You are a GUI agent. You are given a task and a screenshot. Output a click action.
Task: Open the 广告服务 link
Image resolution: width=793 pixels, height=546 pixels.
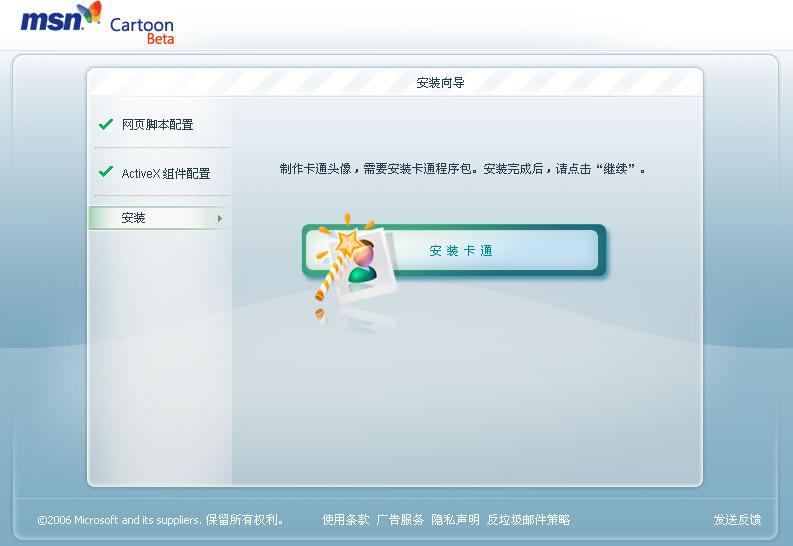tap(400, 520)
